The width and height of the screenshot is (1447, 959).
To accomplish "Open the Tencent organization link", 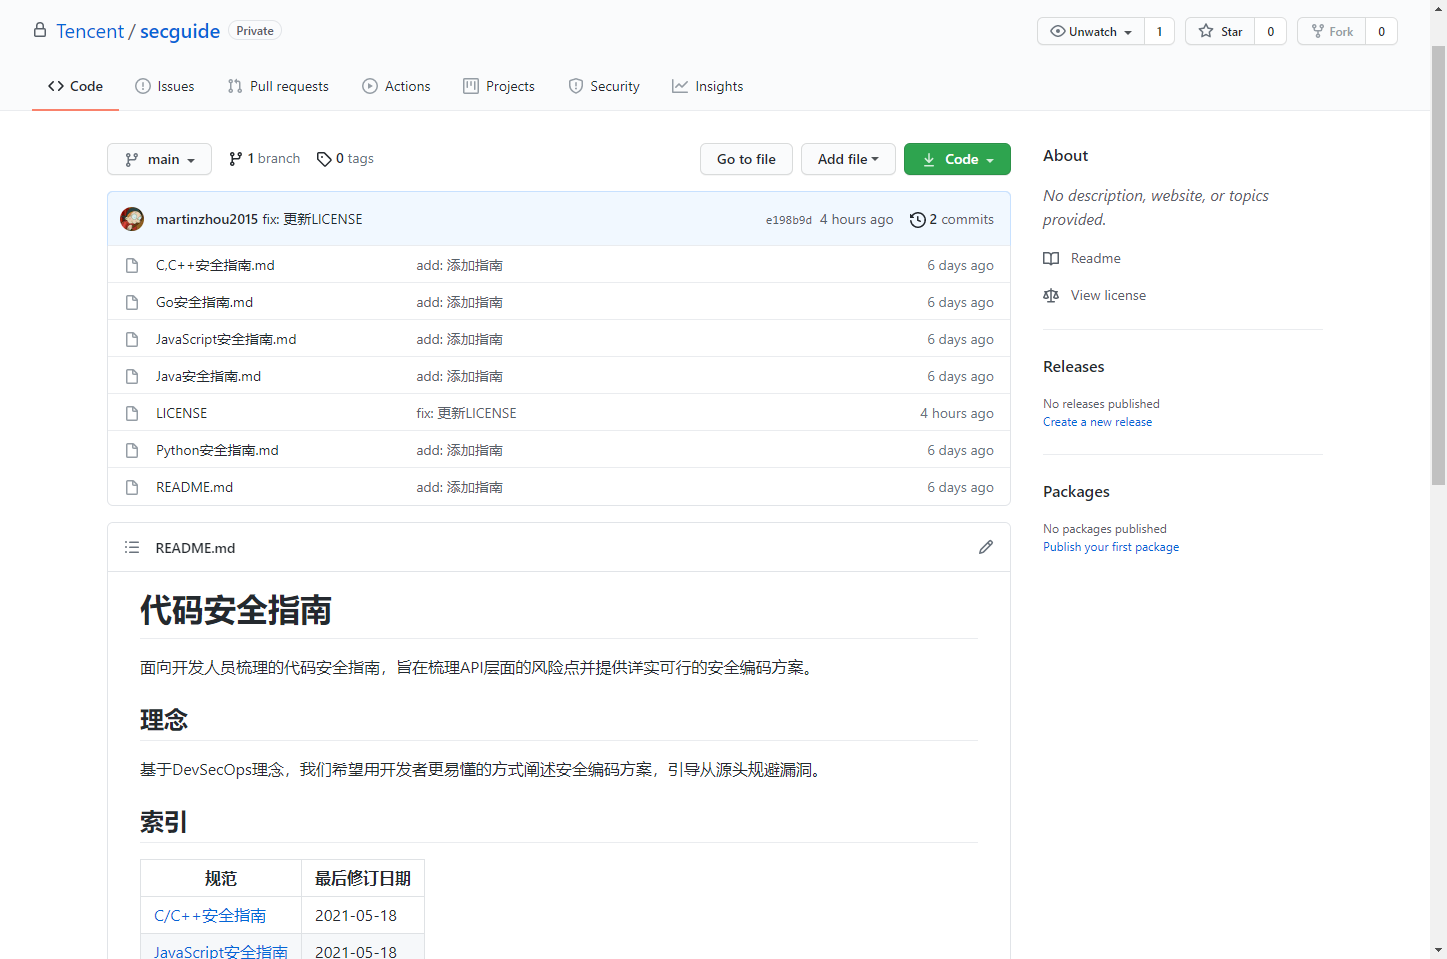I will pyautogui.click(x=90, y=31).
